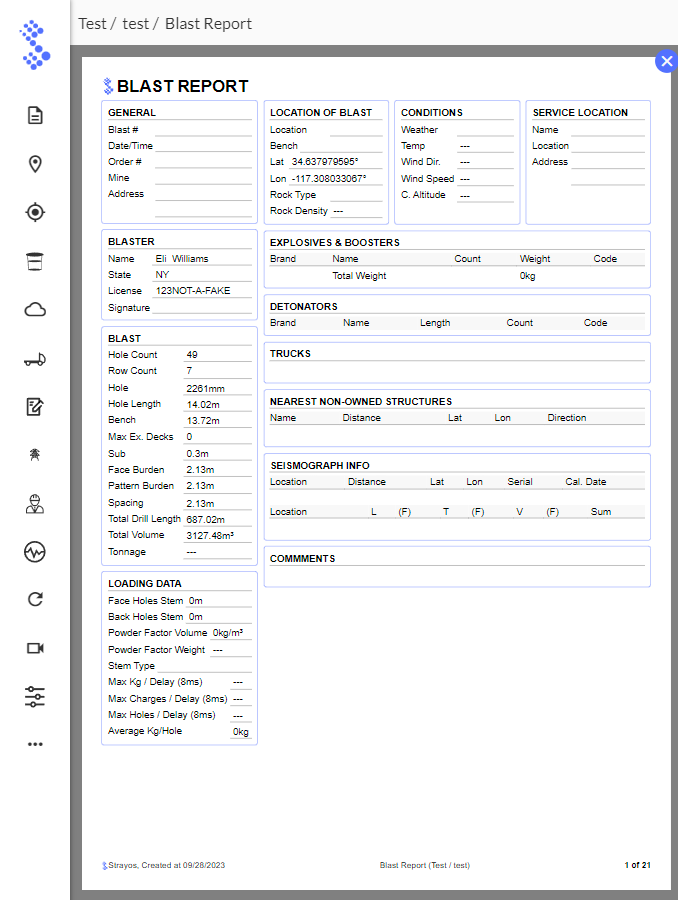Click the Blast # field in General
Viewport: 678px width, 900px height.
pos(203,129)
